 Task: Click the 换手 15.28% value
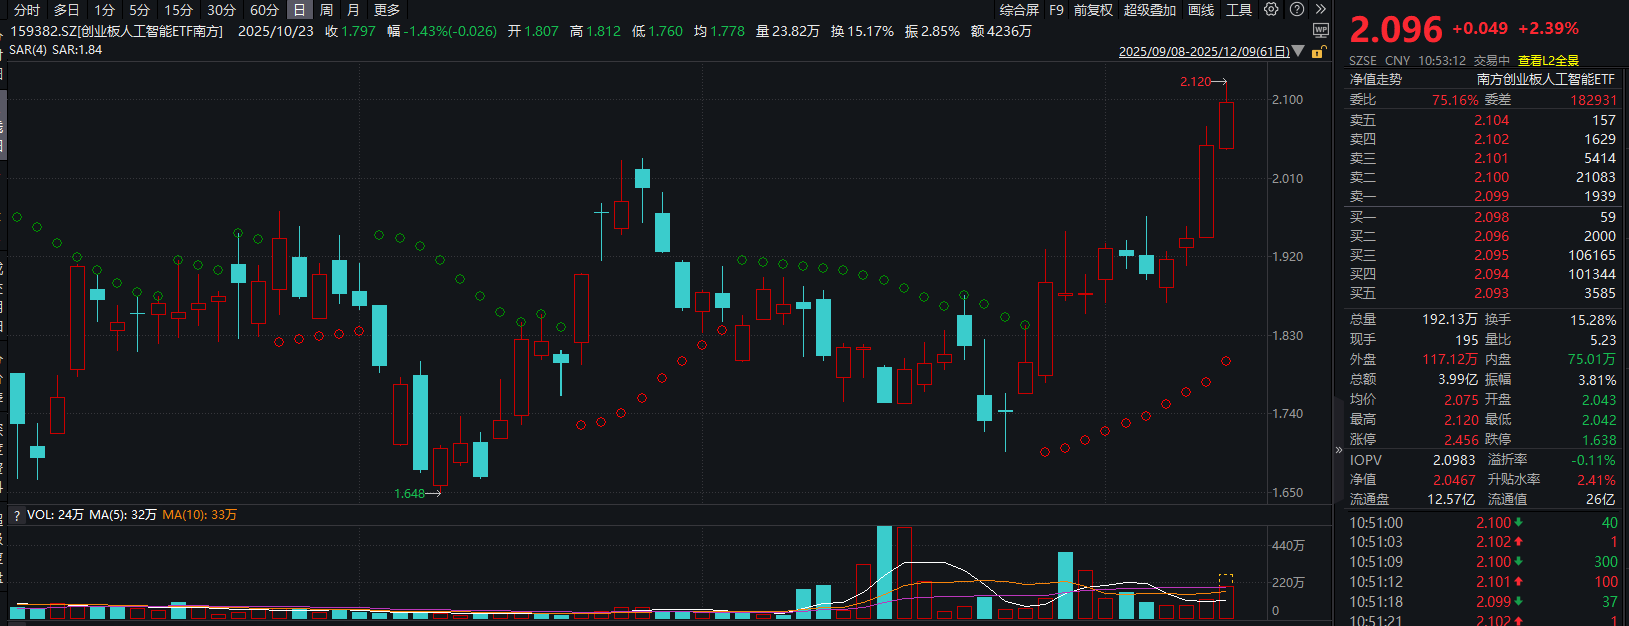tap(1593, 320)
